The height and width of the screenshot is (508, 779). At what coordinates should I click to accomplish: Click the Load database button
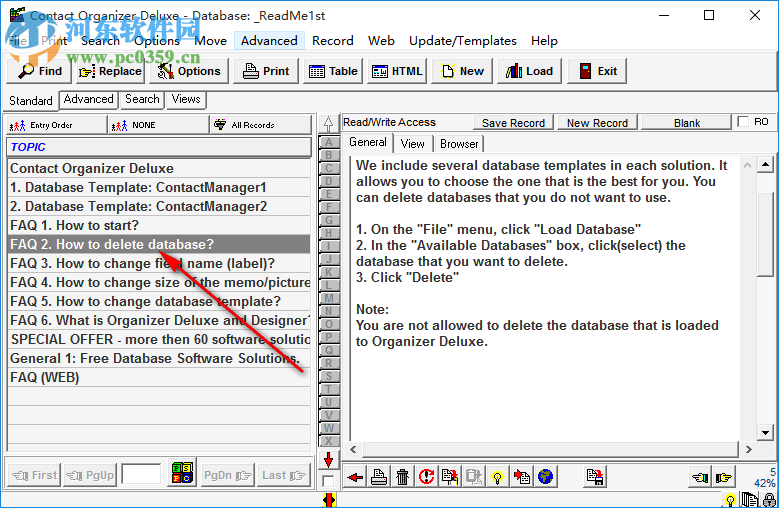[x=529, y=71]
